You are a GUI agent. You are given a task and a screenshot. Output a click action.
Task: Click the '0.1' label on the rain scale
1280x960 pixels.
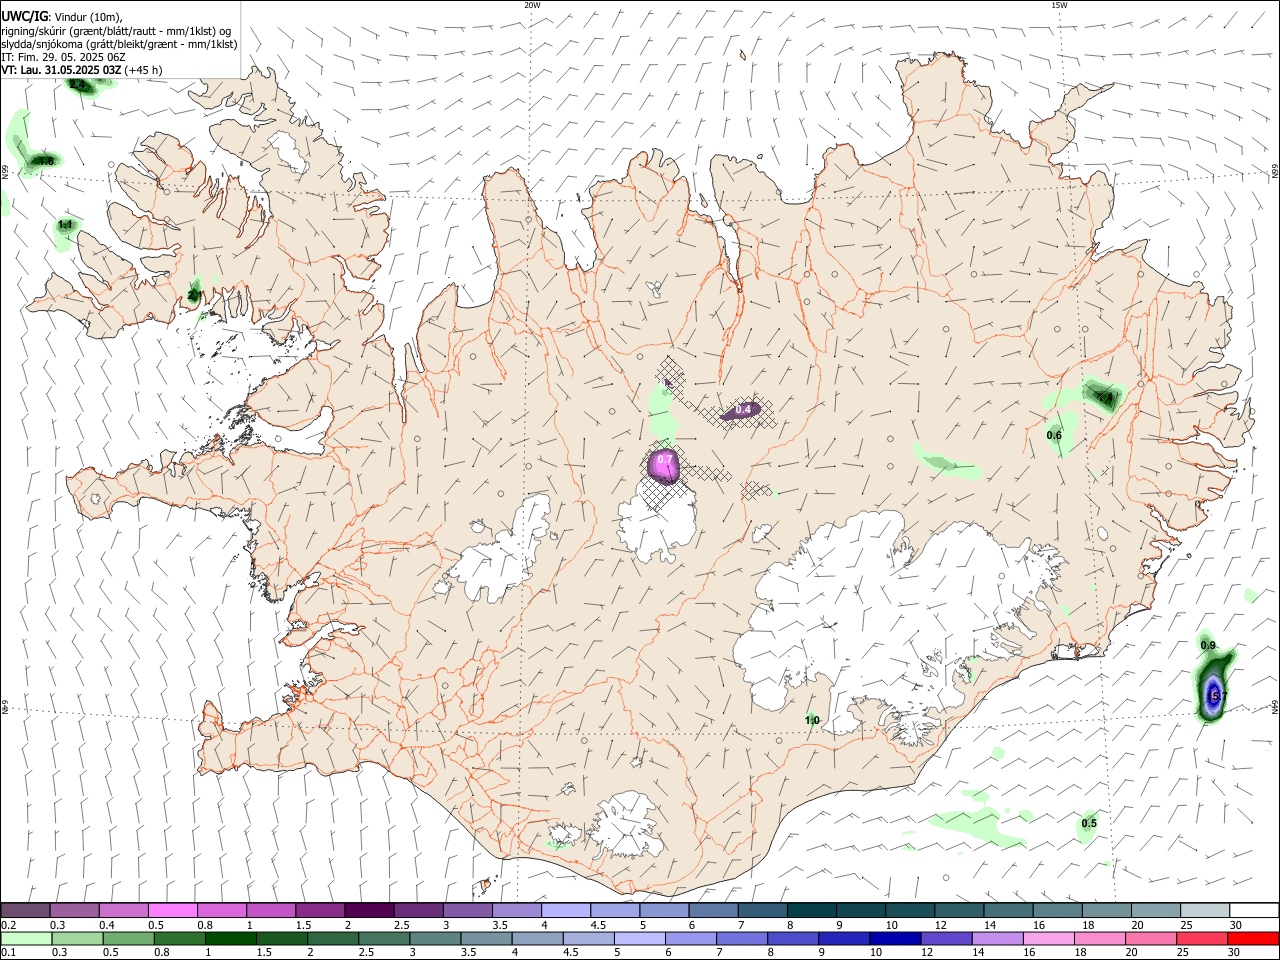point(8,953)
